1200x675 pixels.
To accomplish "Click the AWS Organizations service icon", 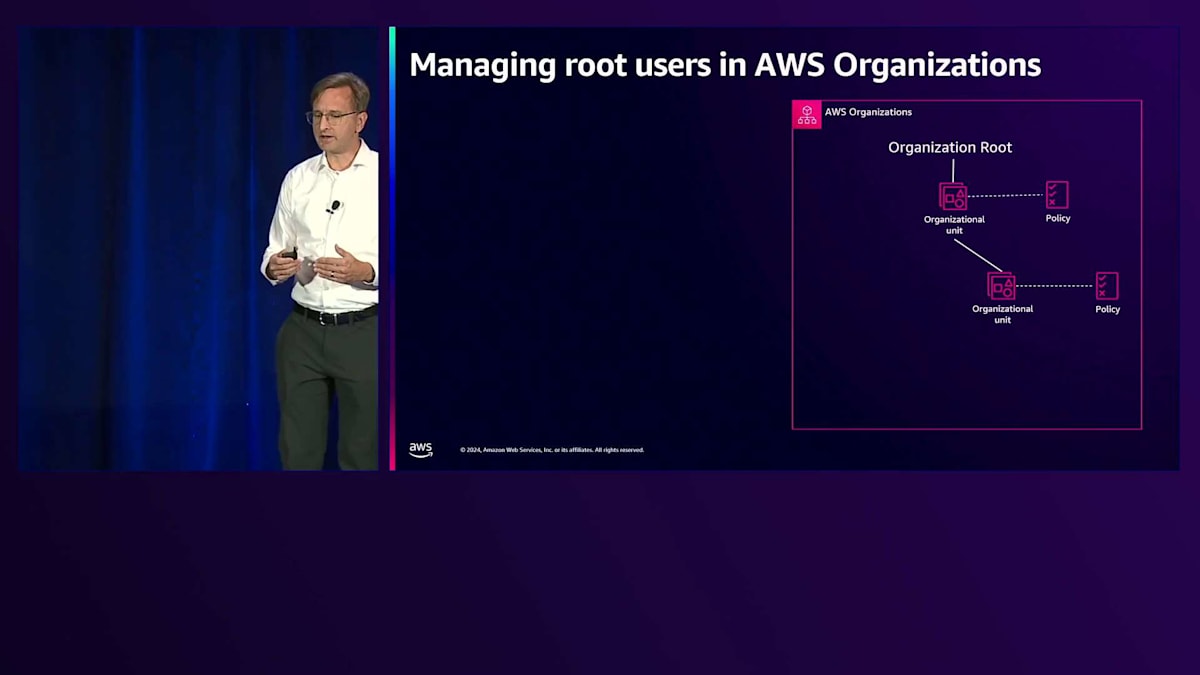I will 807,114.
